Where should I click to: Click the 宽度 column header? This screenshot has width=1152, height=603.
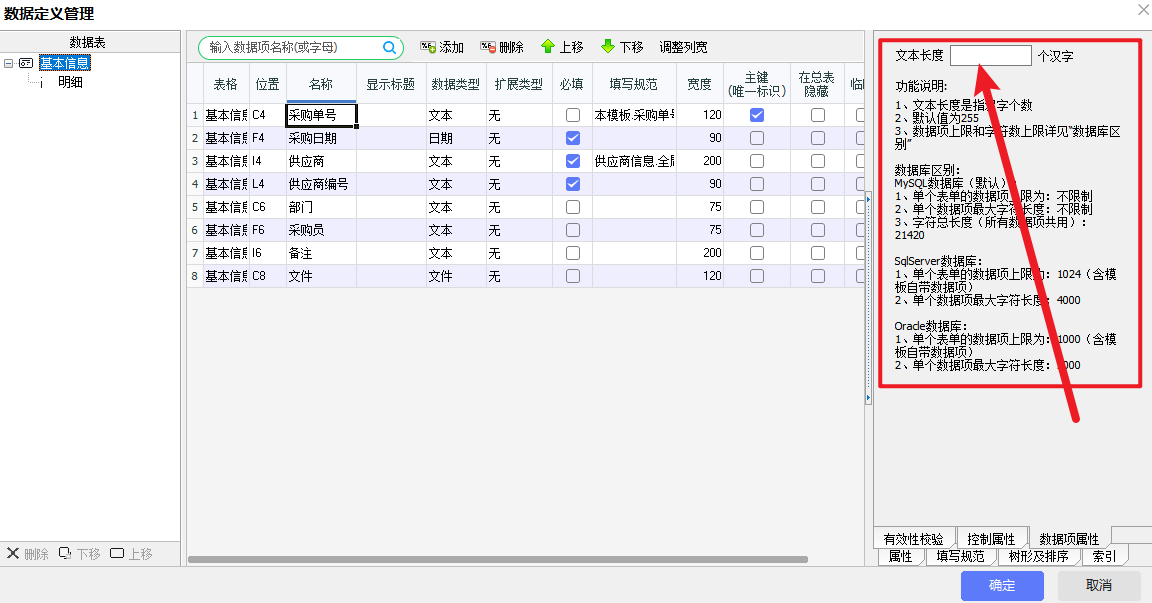click(x=699, y=84)
